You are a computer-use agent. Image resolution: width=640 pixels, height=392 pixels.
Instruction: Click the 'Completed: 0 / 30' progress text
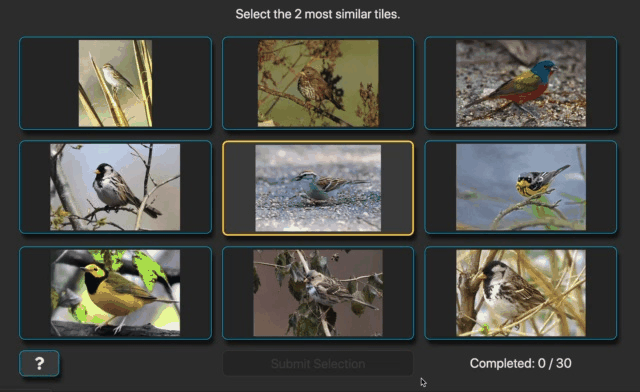(x=520, y=363)
